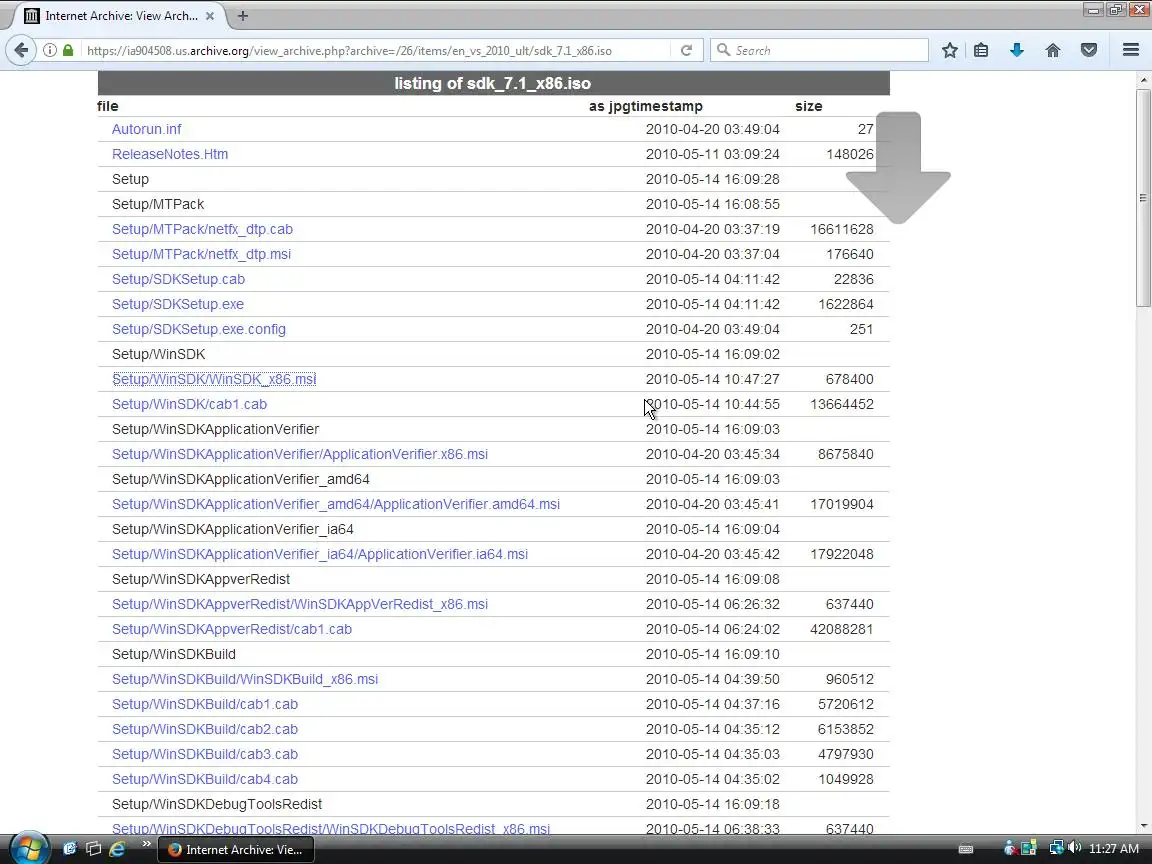This screenshot has width=1152, height=864.
Task: Reload the page with the refresh icon
Action: (x=686, y=50)
